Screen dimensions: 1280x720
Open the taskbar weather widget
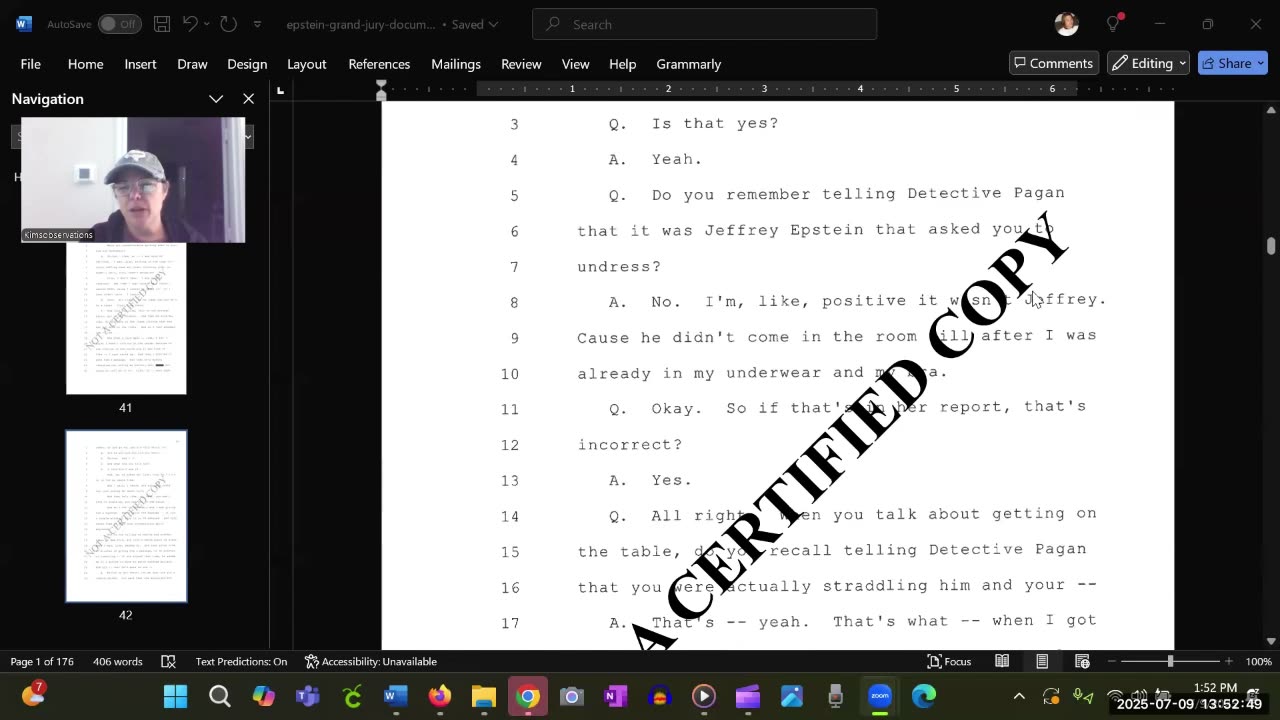(x=33, y=693)
